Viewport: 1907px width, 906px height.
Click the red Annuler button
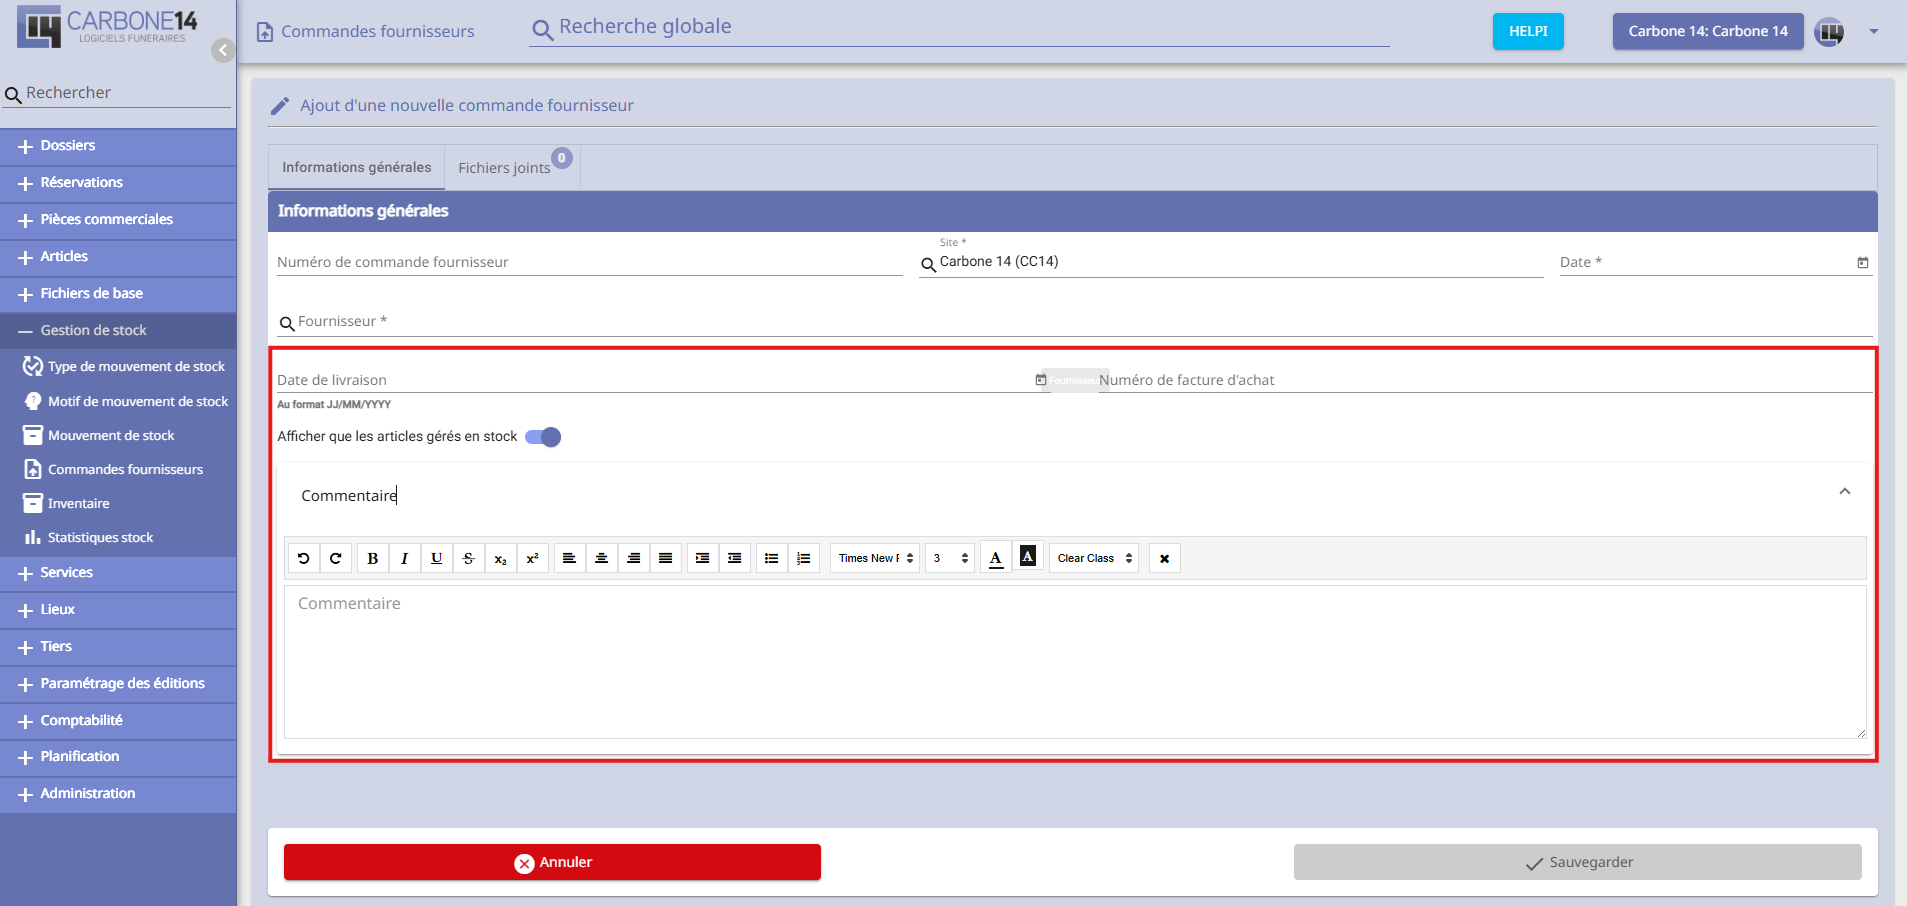[x=552, y=862]
